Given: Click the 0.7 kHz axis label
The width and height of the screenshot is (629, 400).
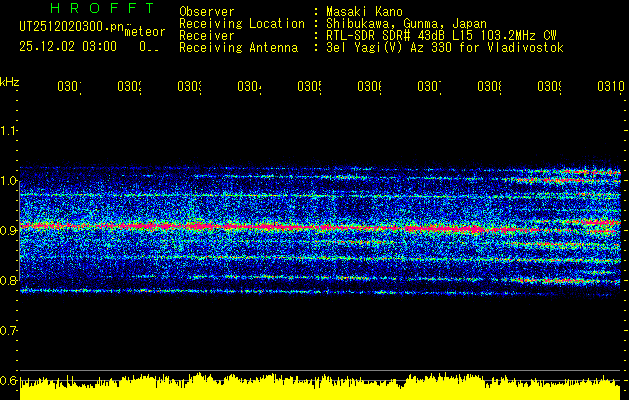Looking at the screenshot, I should click(x=8, y=330).
